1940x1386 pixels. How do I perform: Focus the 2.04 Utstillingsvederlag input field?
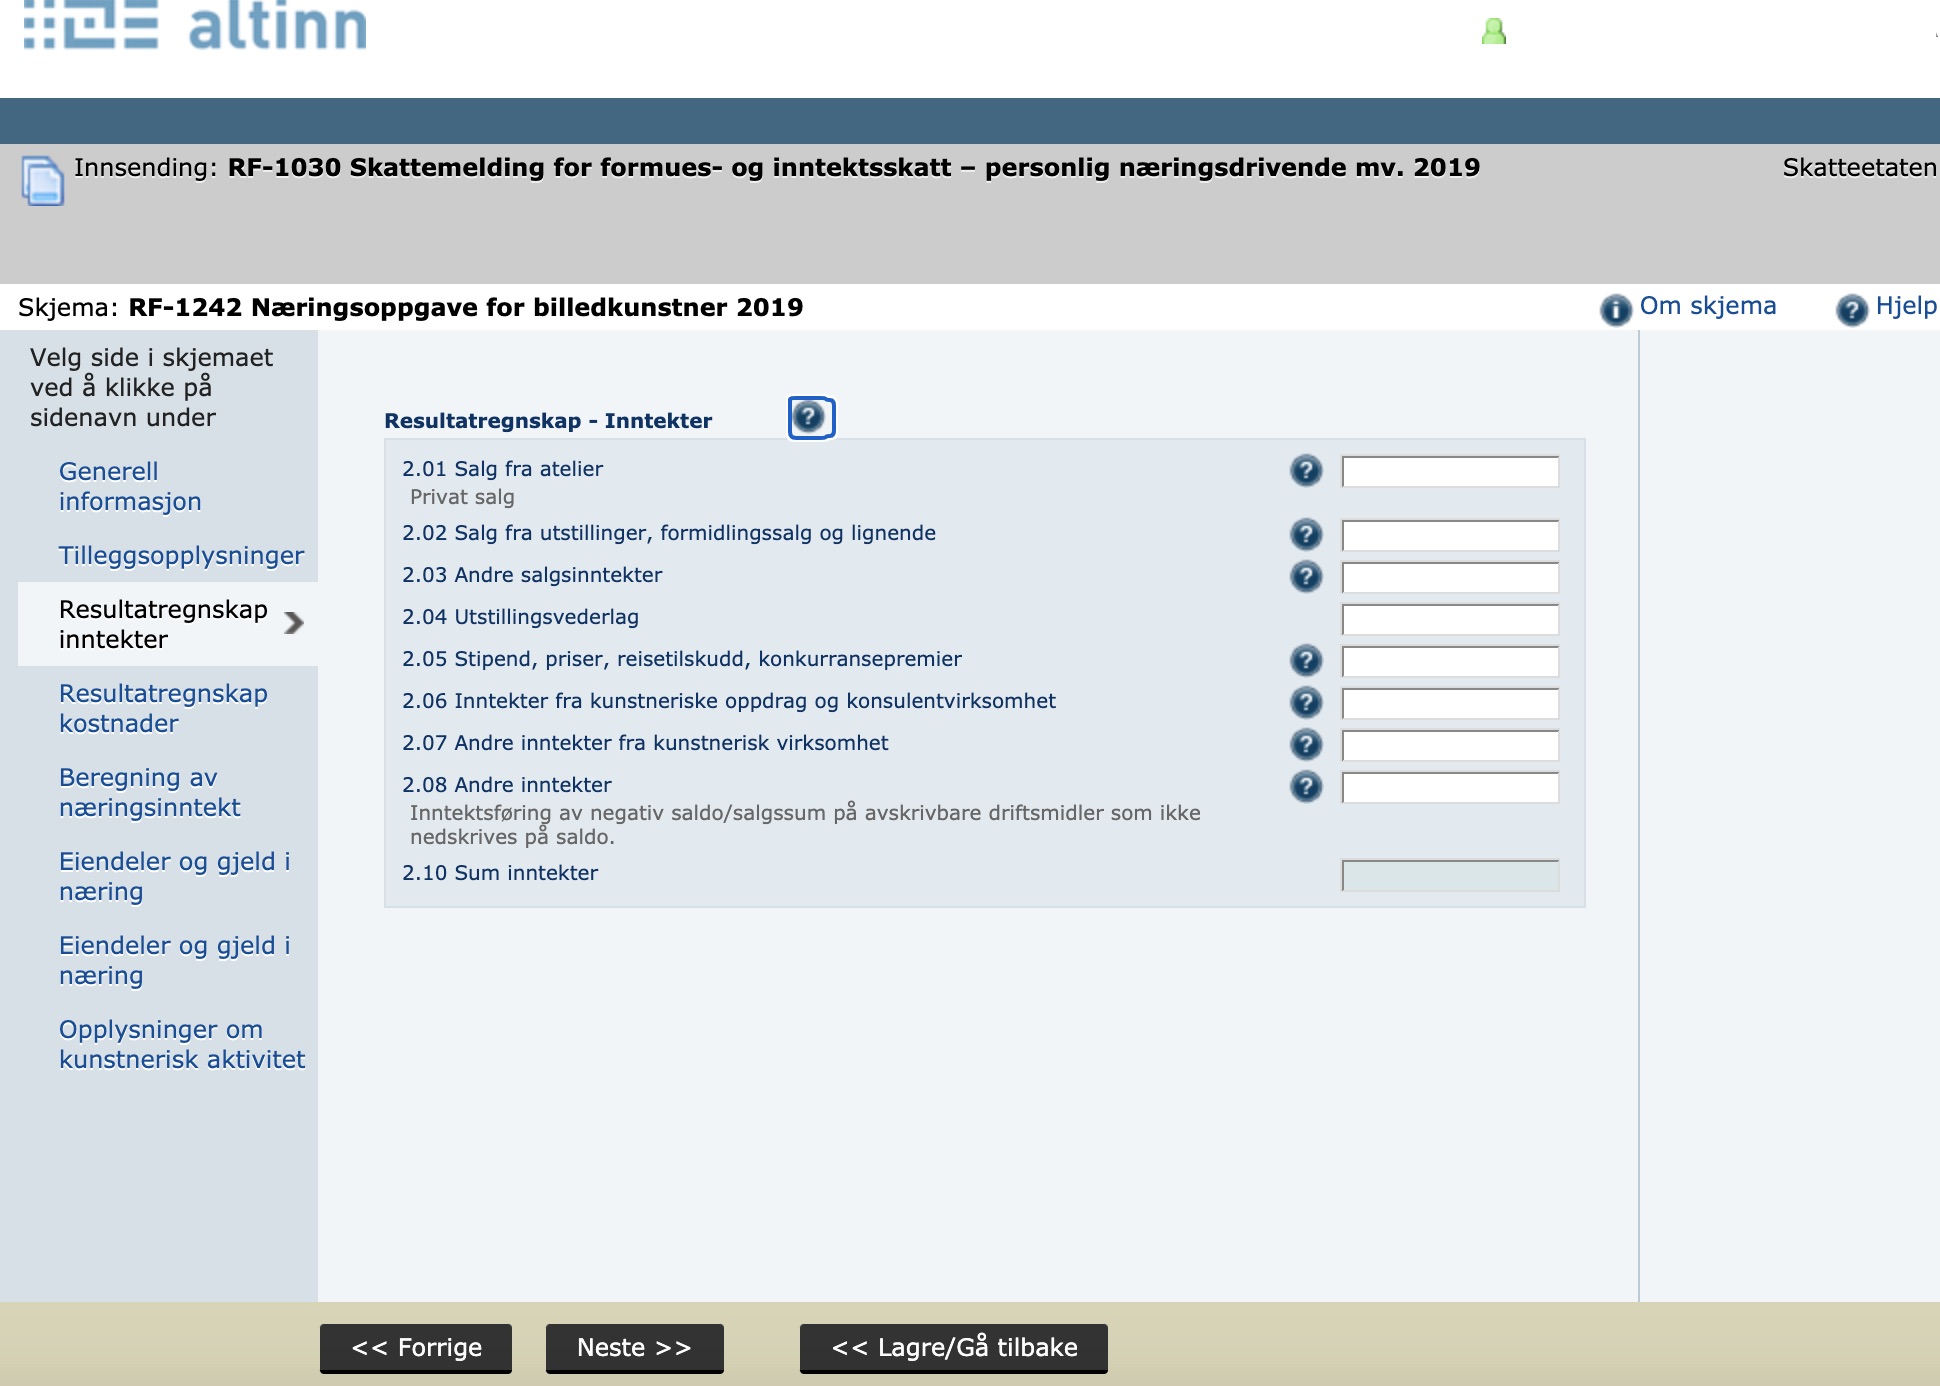coord(1449,619)
